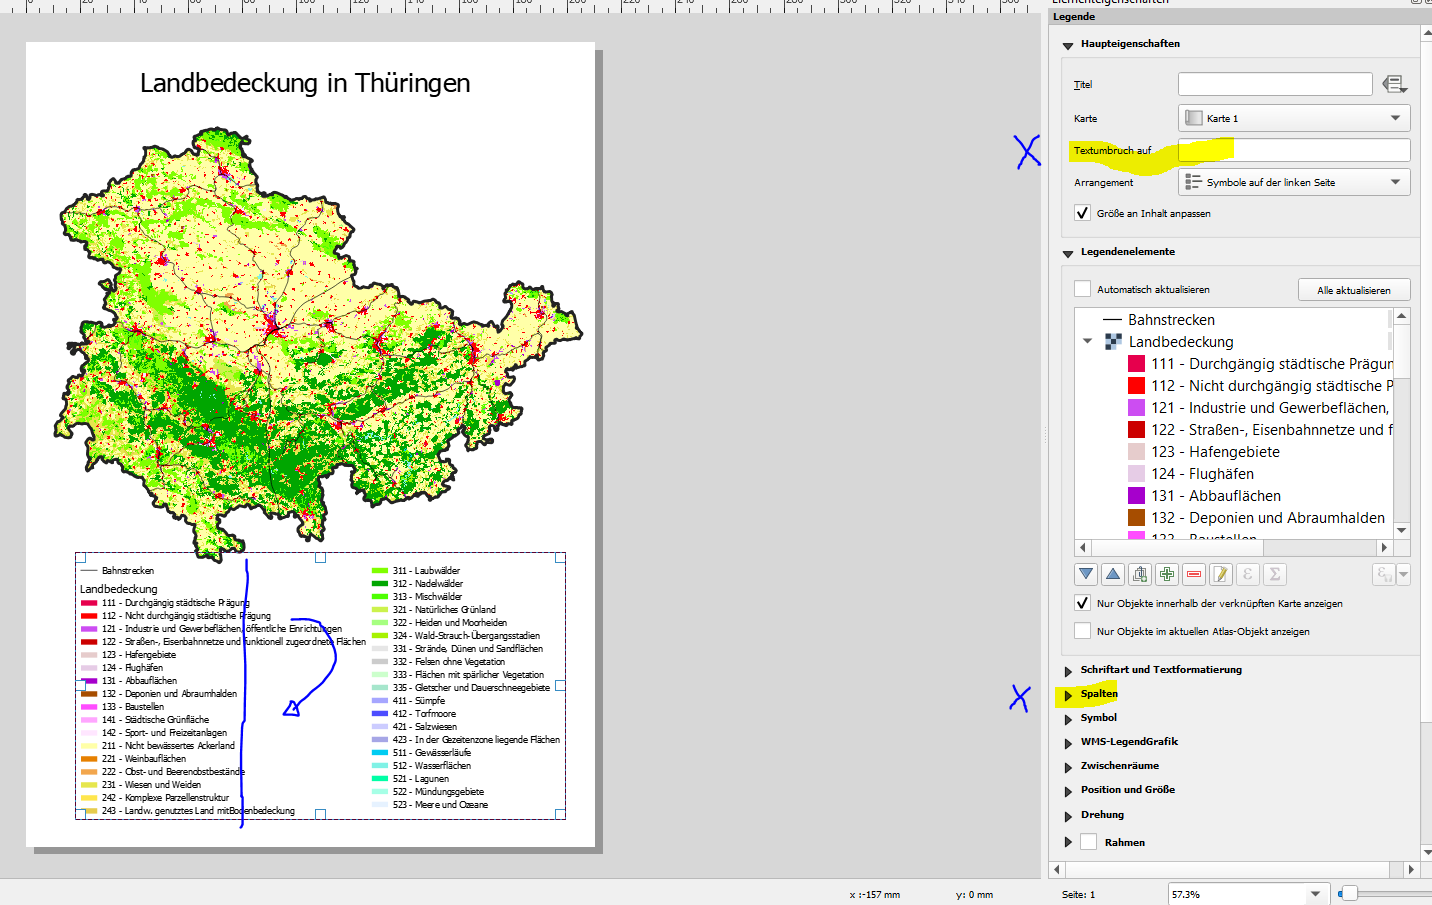Image resolution: width=1432 pixels, height=905 pixels.
Task: Select 131 - Abbauflächen legend entry
Action: 1215,496
